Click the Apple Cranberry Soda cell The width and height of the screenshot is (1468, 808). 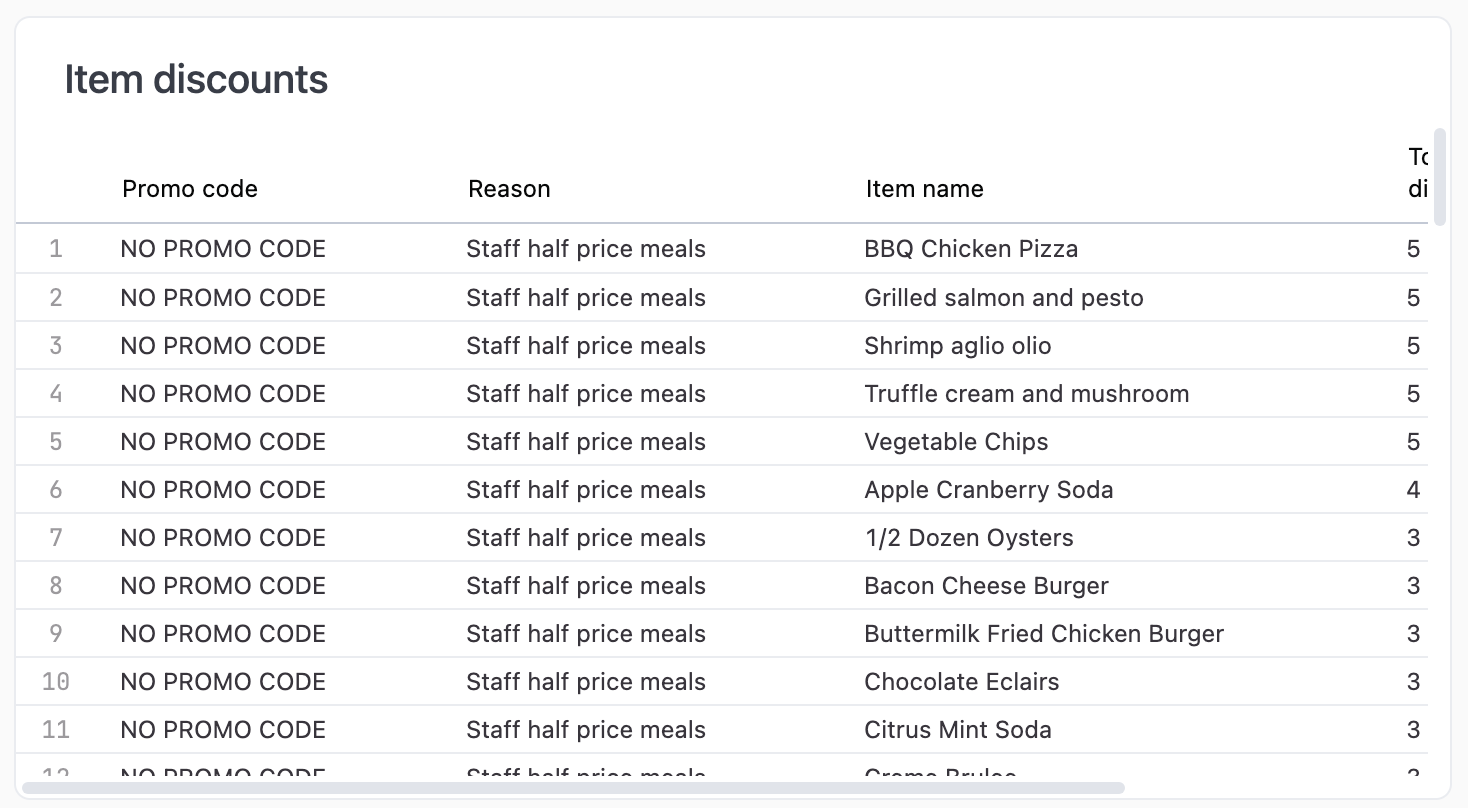989,489
